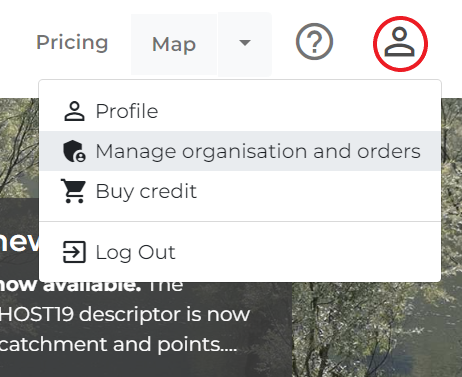Click the shield icon for Manage organisation
The height and width of the screenshot is (377, 462).
[x=74, y=151]
